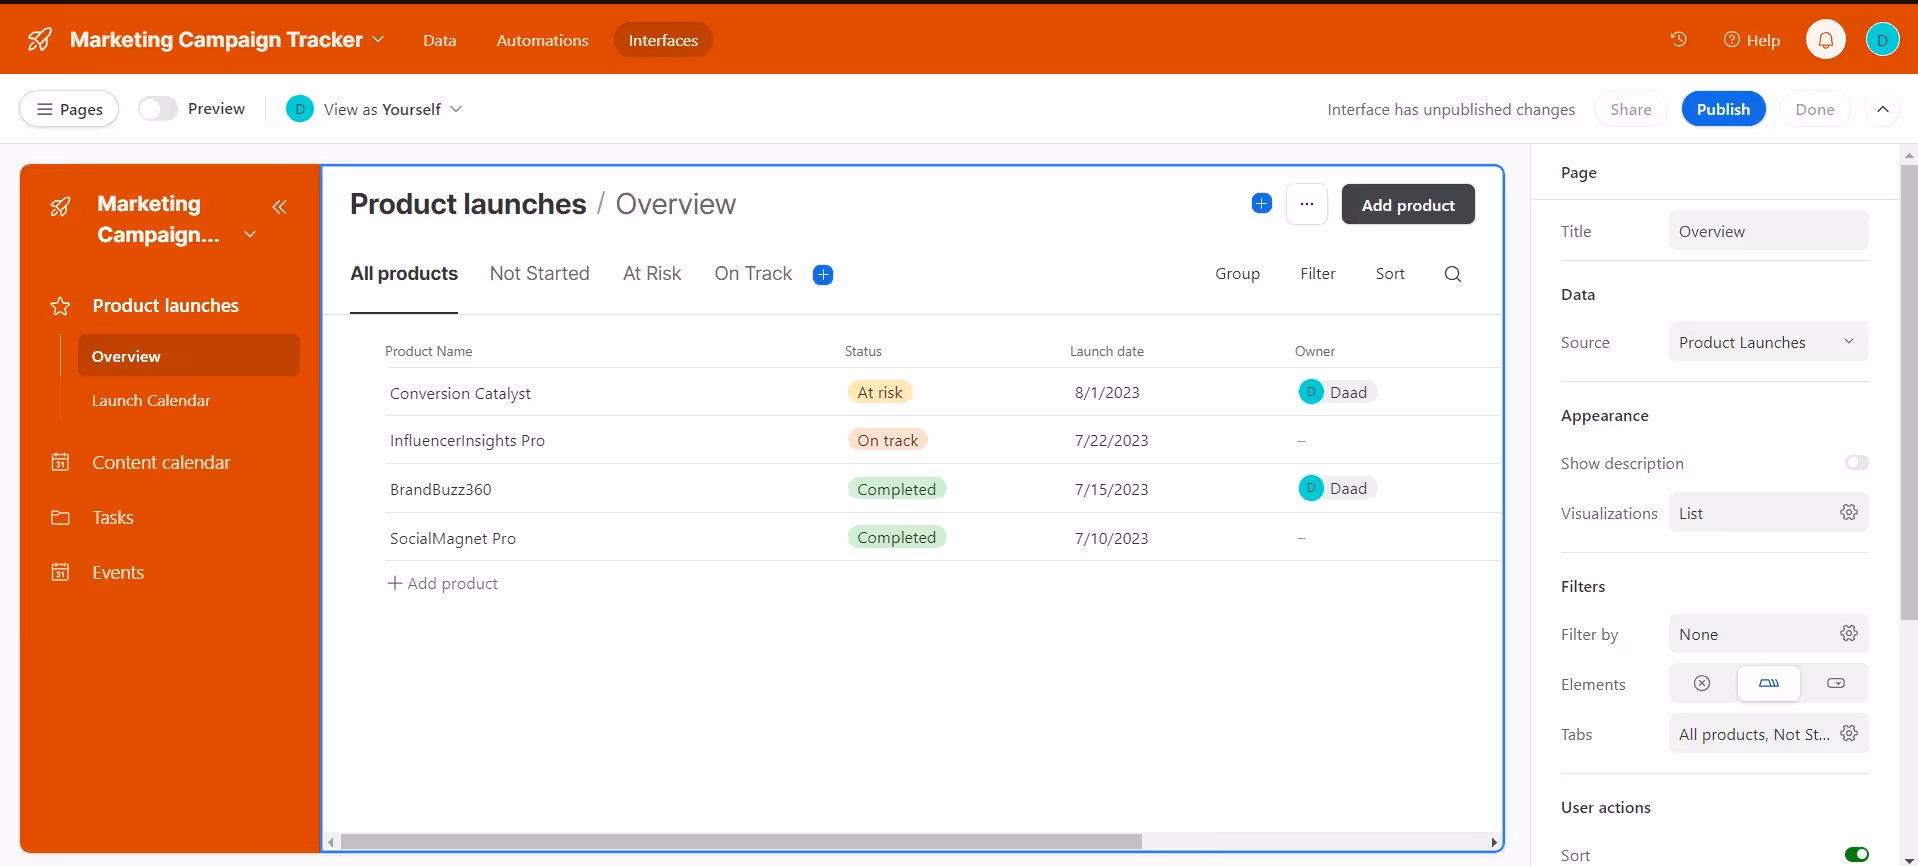Click Filter in list toolbar
This screenshot has width=1918, height=866.
[1317, 274]
